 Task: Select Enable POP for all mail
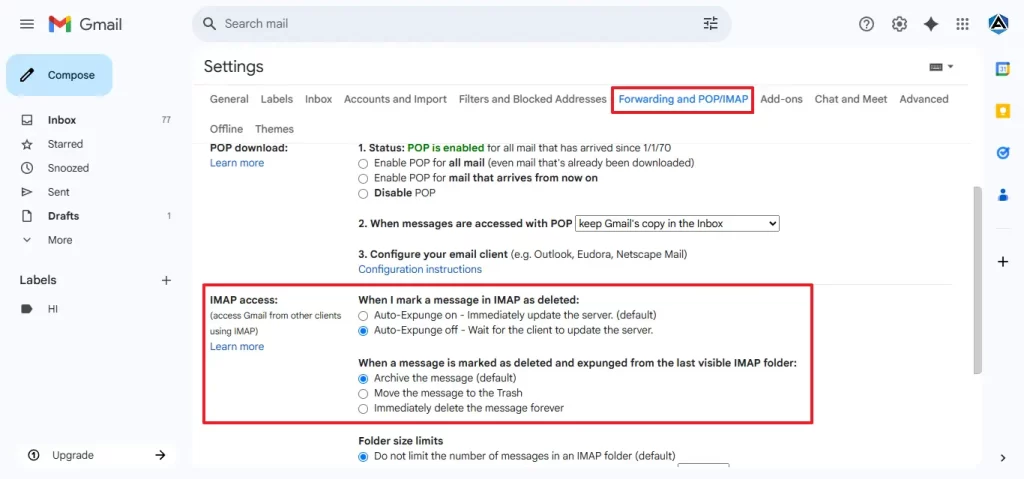pyautogui.click(x=363, y=163)
